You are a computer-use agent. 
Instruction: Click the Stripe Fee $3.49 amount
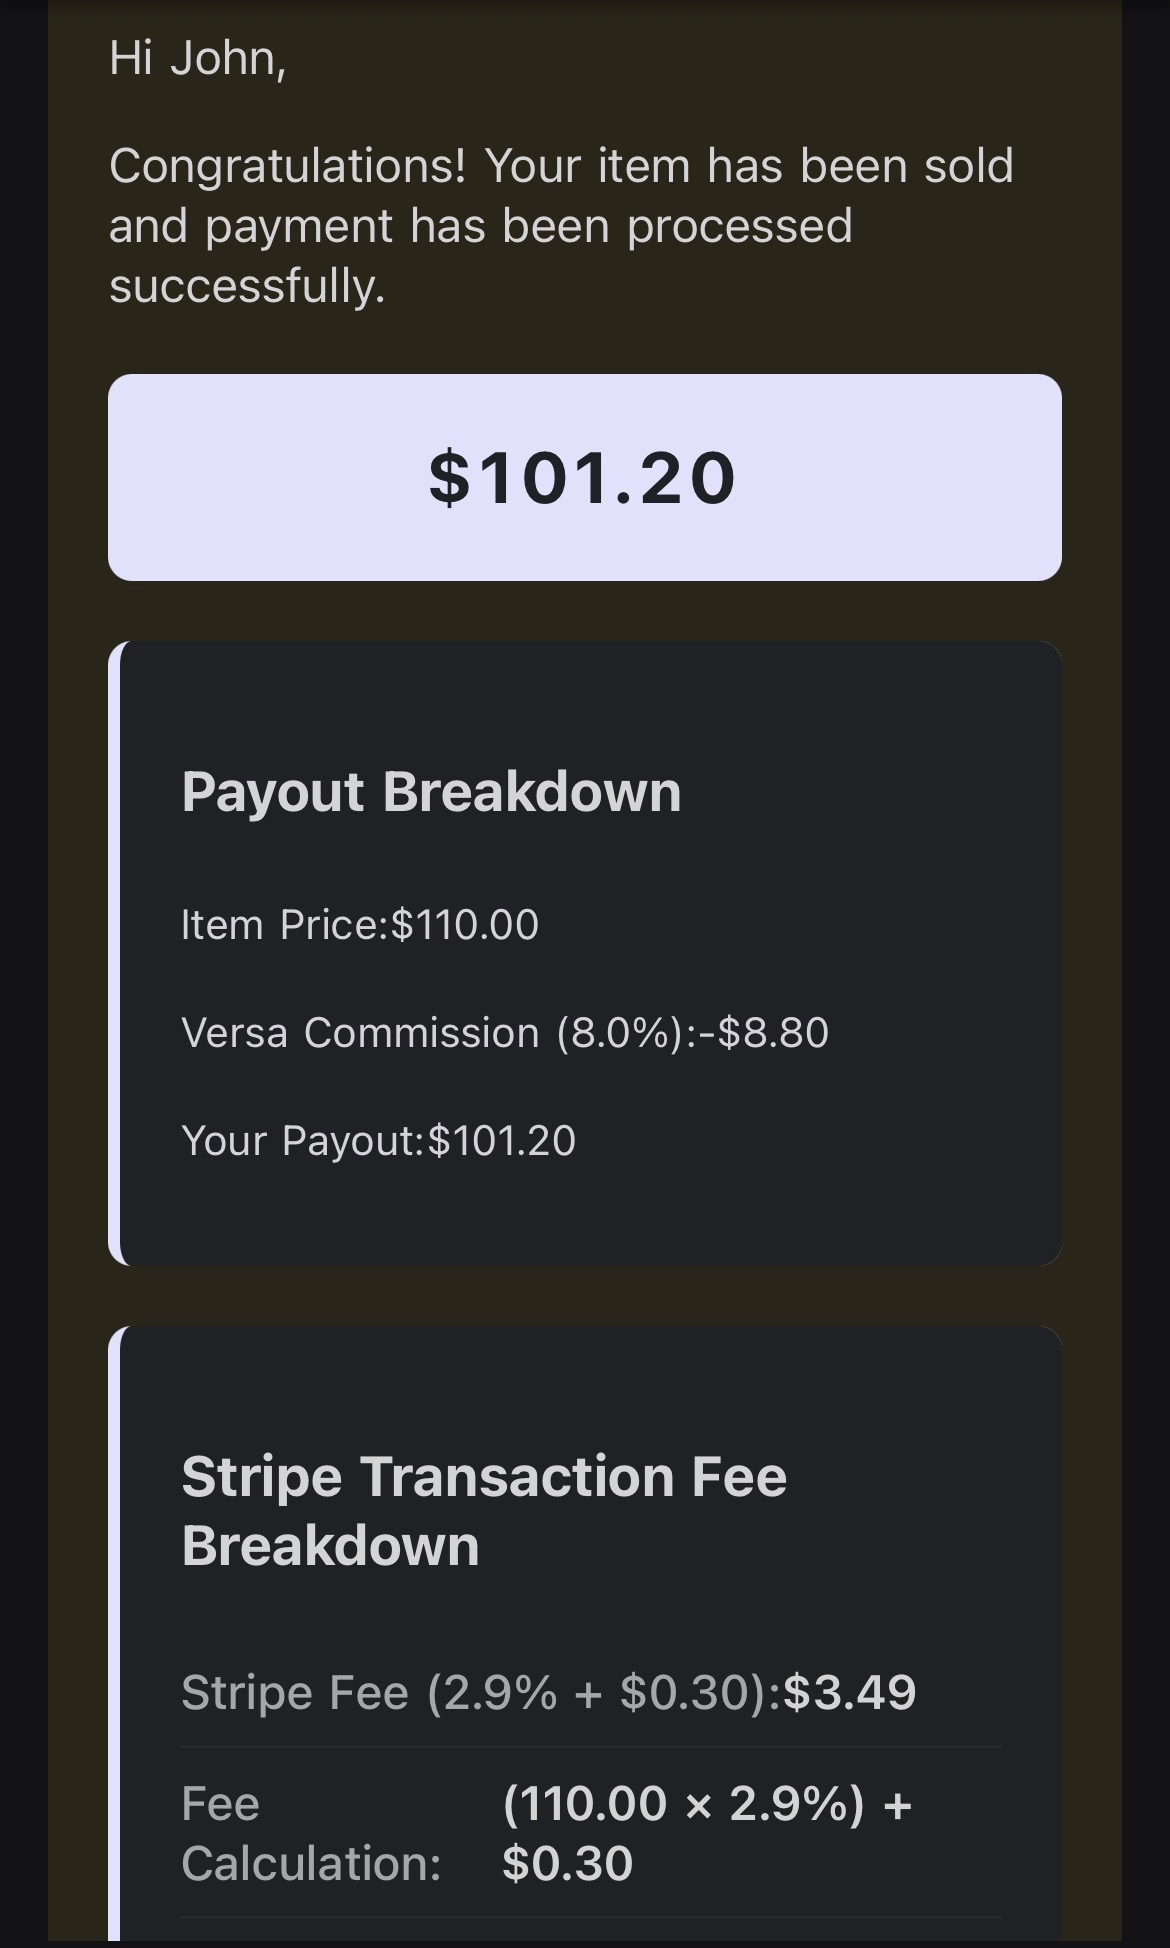click(850, 1692)
